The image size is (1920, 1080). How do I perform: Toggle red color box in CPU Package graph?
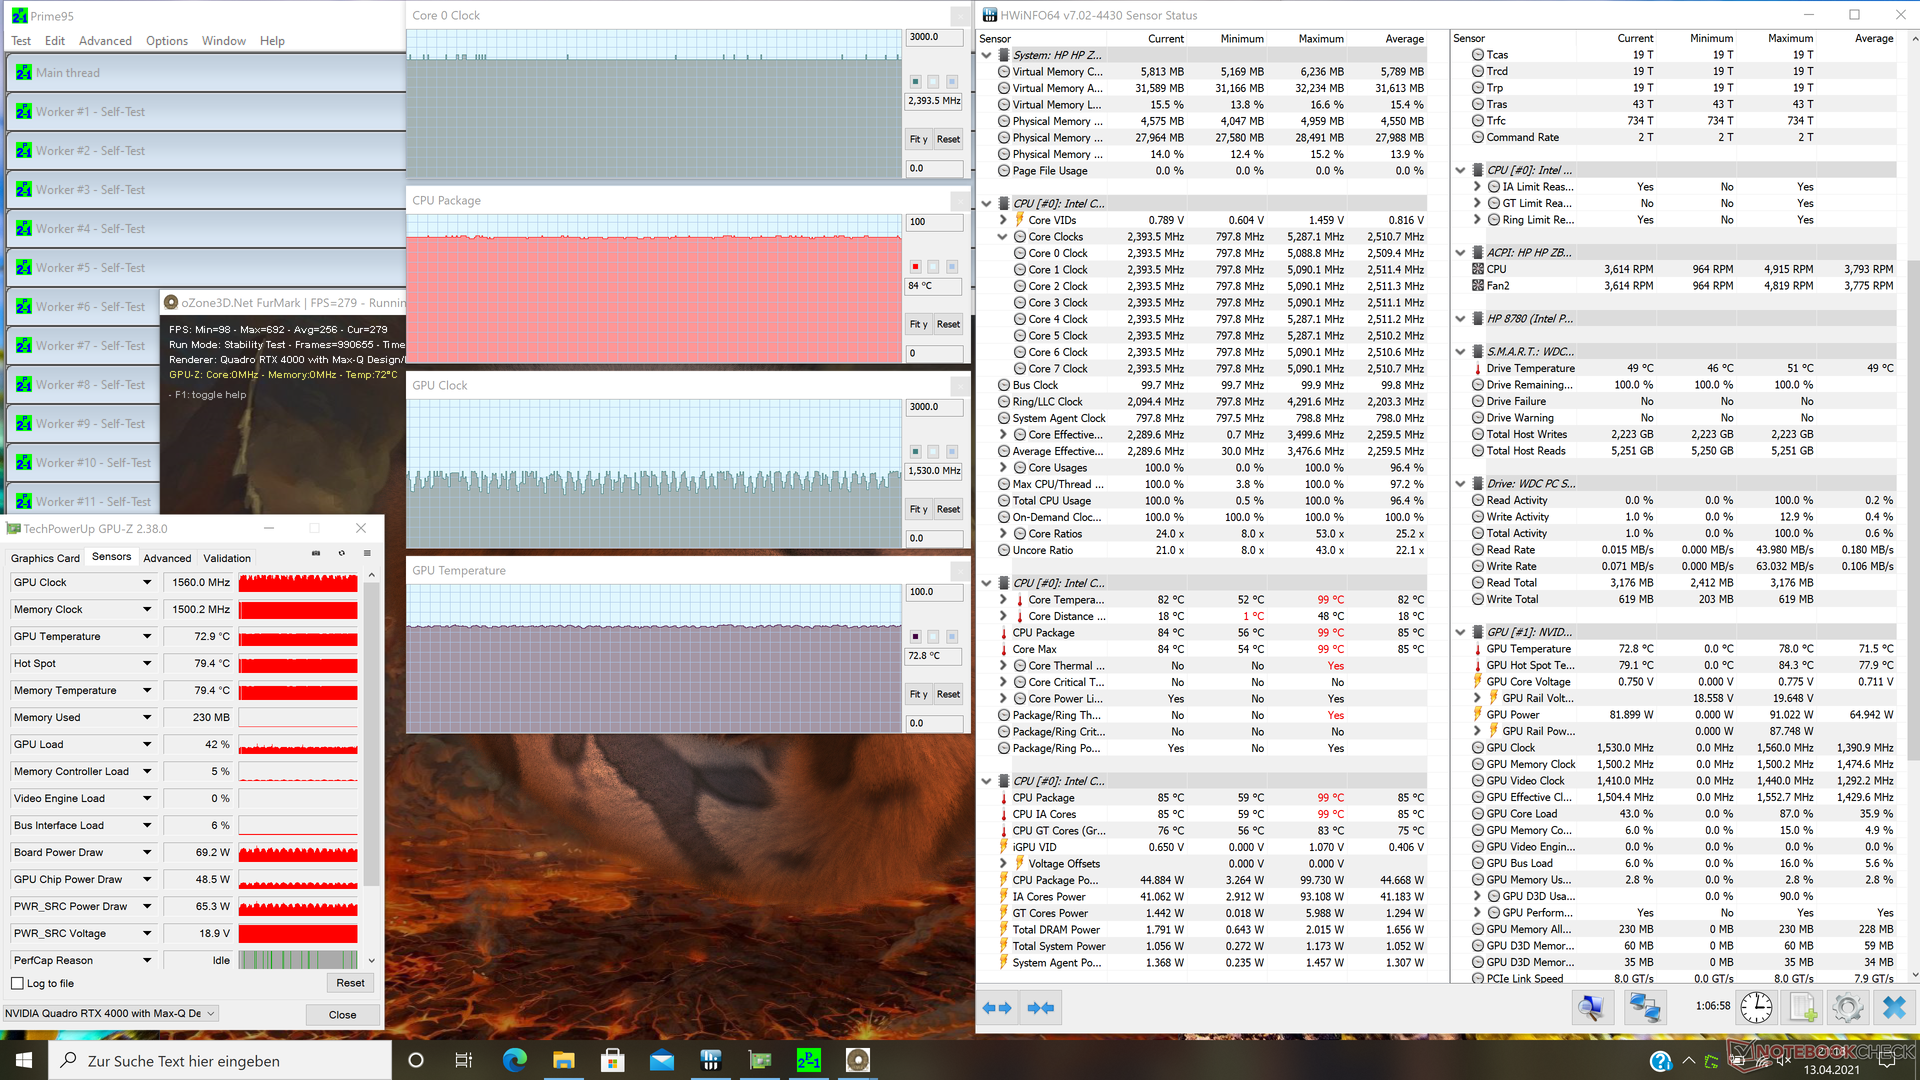pos(915,267)
